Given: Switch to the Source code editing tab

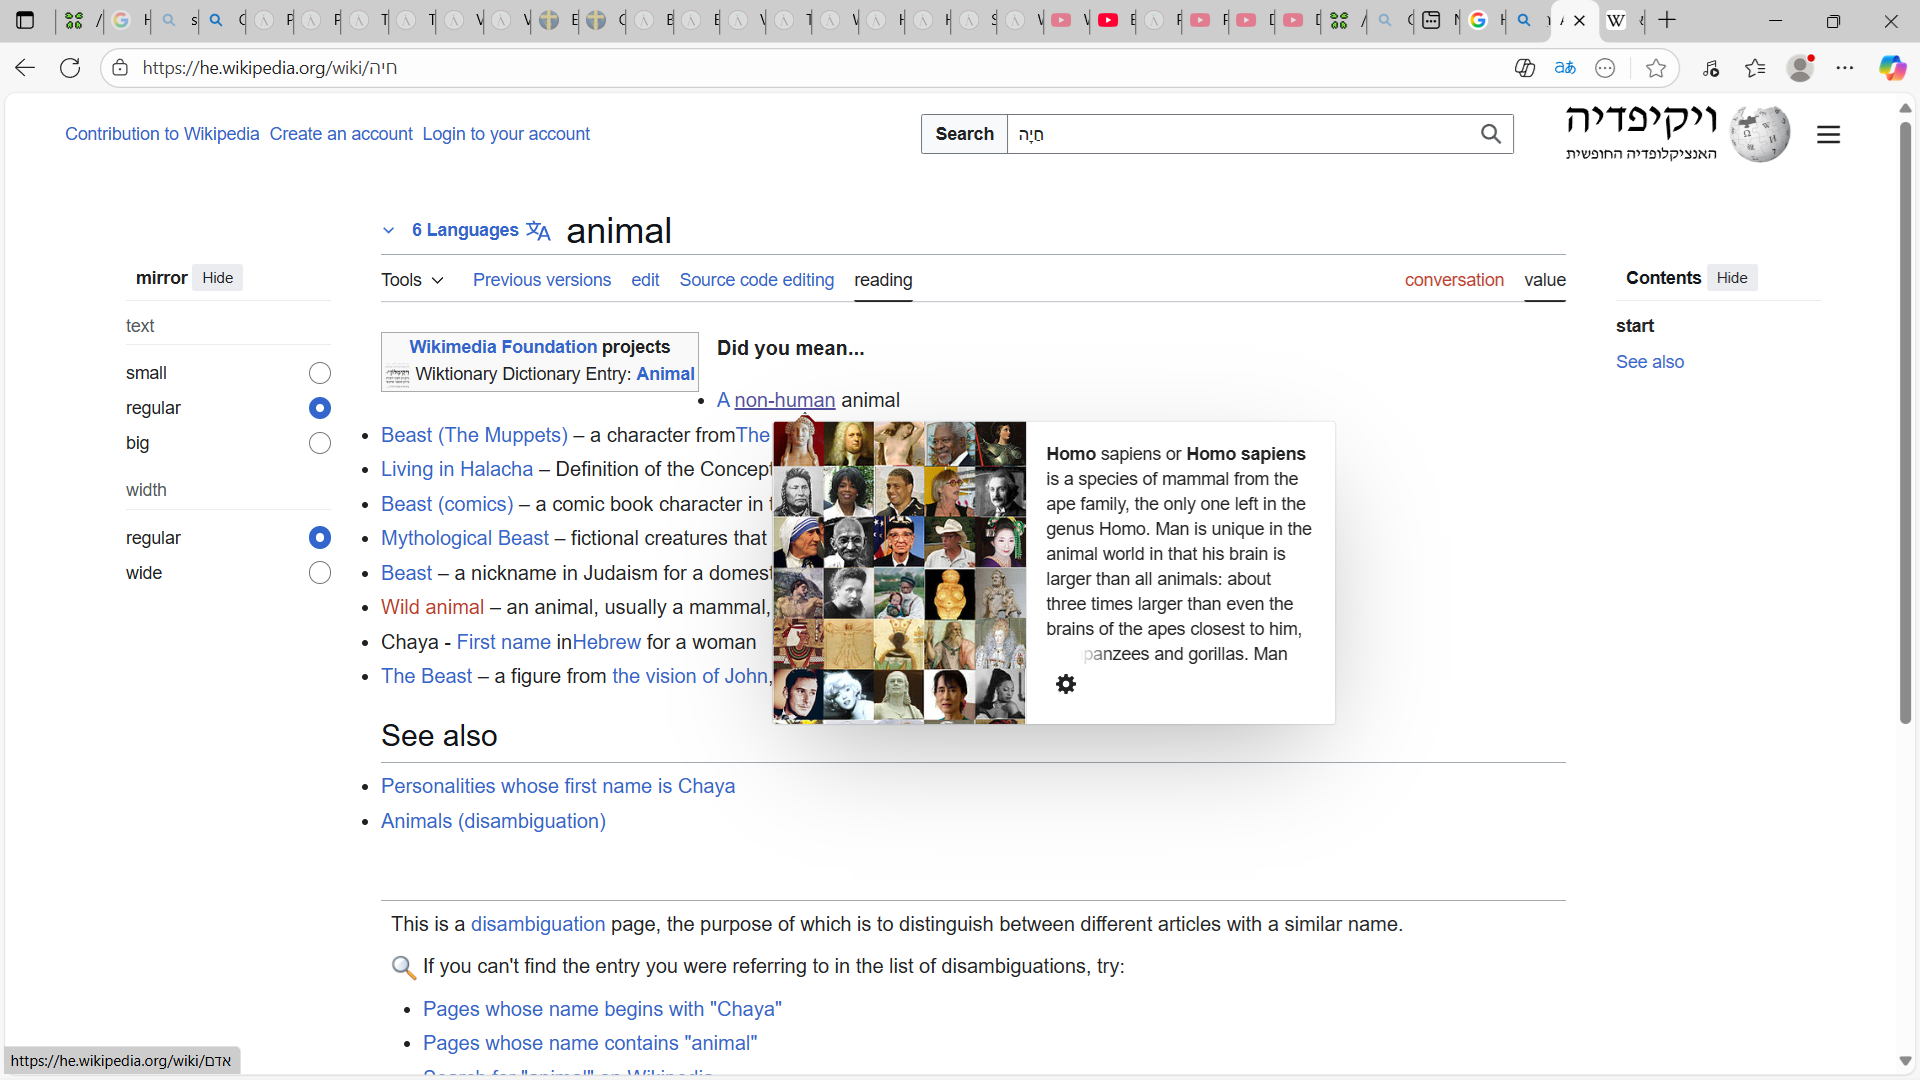Looking at the screenshot, I should pyautogui.click(x=756, y=280).
